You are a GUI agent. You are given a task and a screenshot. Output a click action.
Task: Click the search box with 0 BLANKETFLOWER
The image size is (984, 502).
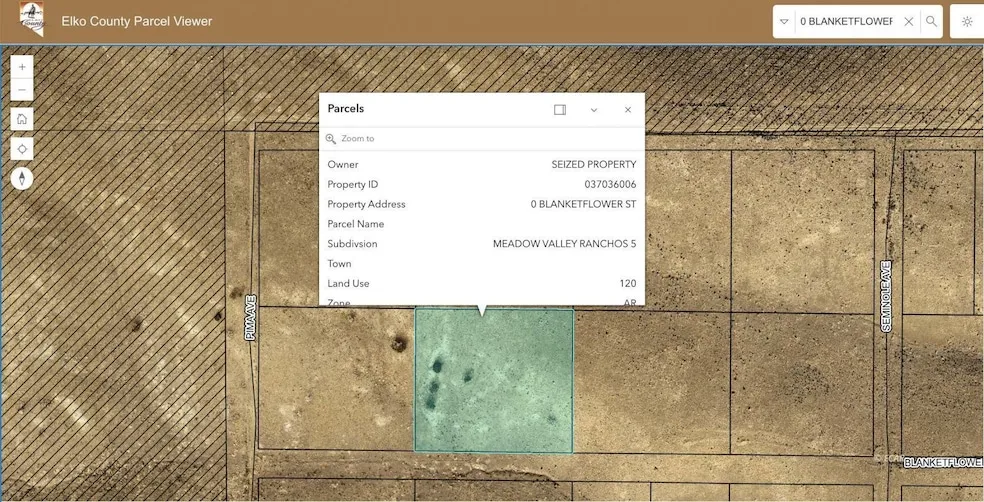click(846, 21)
